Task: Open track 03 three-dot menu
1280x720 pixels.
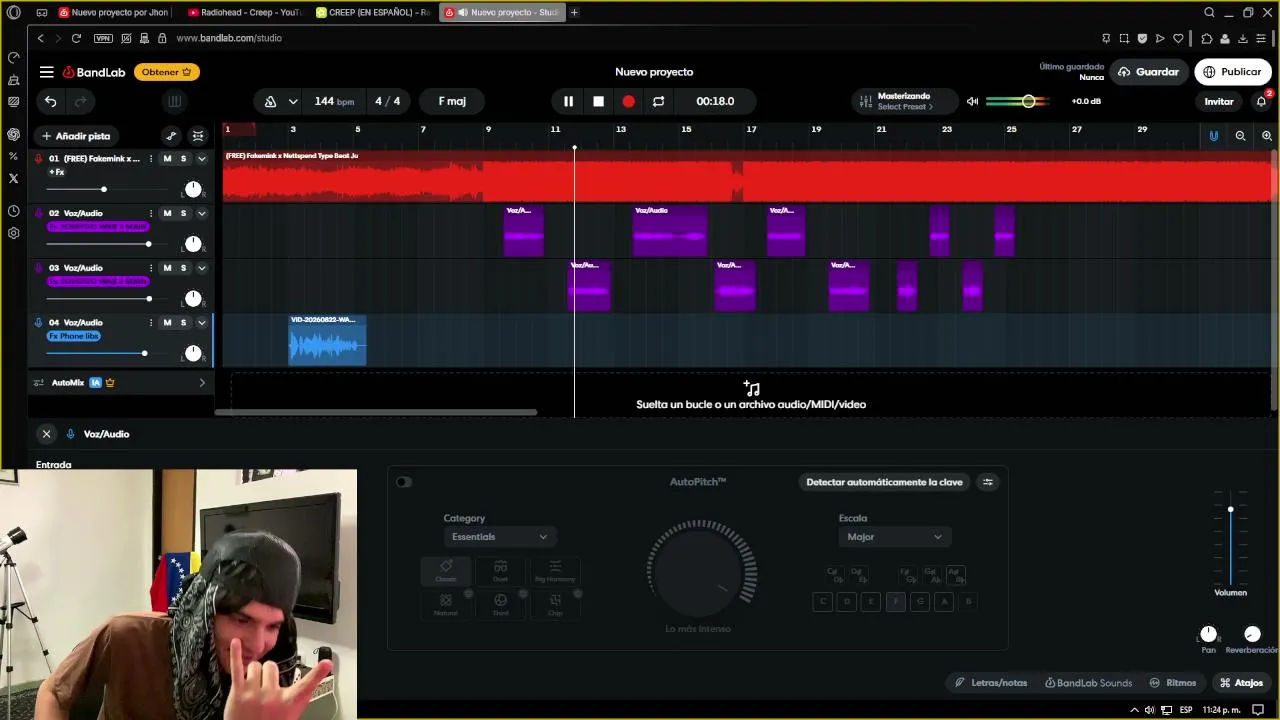Action: [151, 268]
